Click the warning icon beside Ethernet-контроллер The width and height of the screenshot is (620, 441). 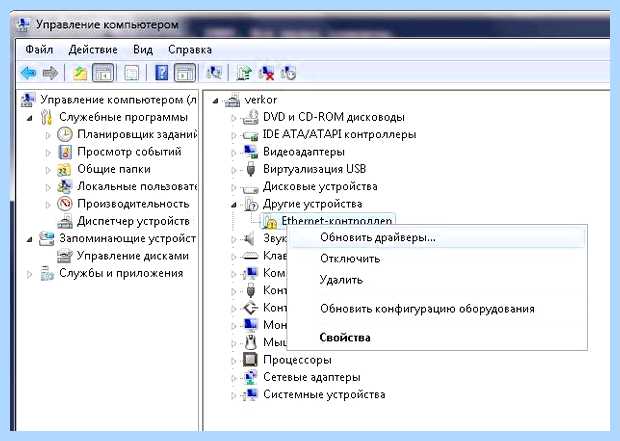(270, 222)
